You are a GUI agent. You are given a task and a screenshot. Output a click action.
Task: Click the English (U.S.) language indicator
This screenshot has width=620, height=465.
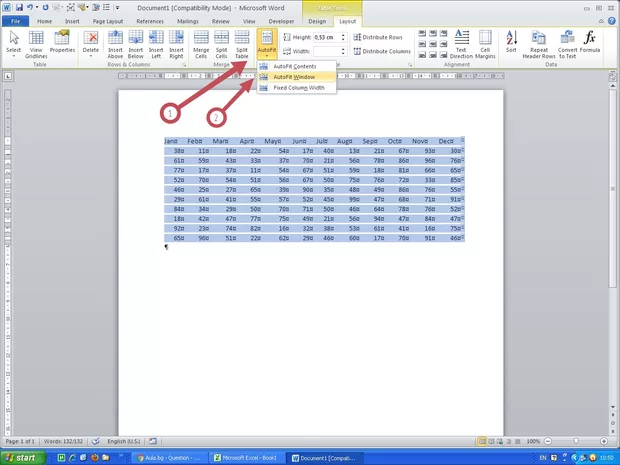point(124,441)
